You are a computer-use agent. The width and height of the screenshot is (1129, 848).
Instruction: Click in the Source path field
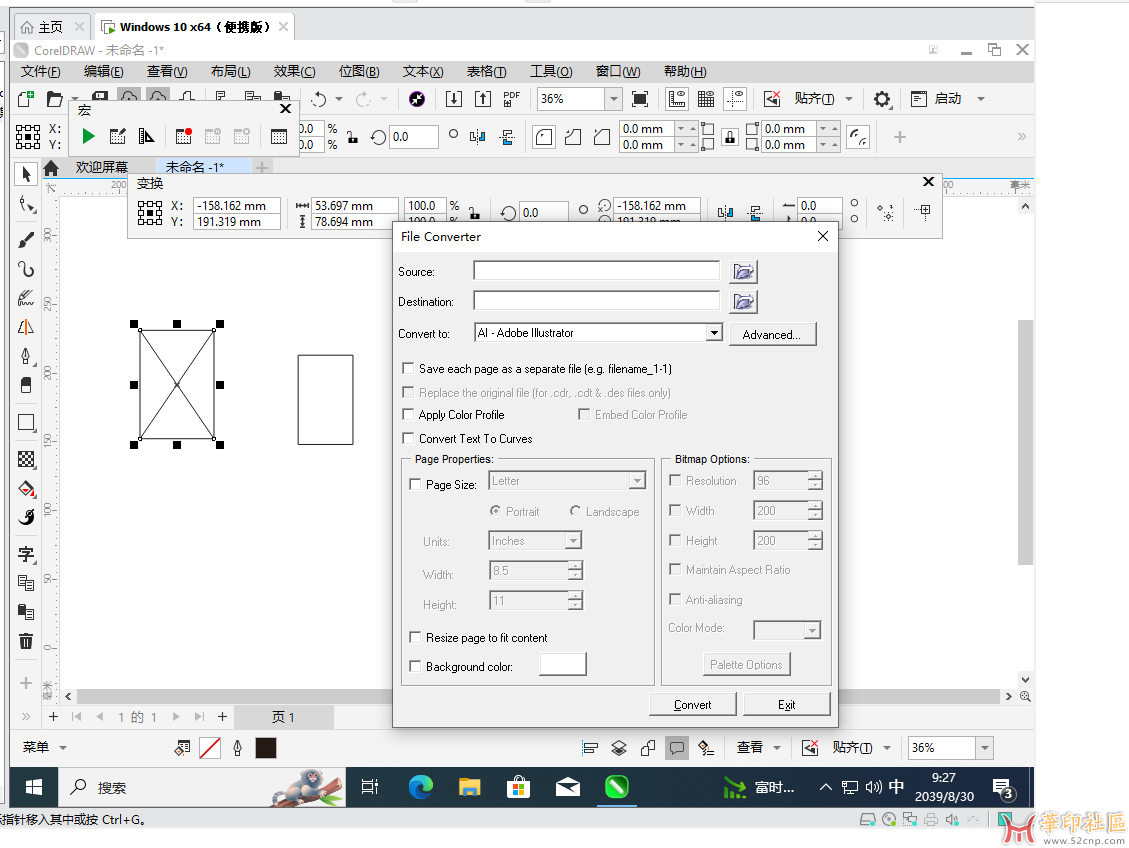point(596,271)
